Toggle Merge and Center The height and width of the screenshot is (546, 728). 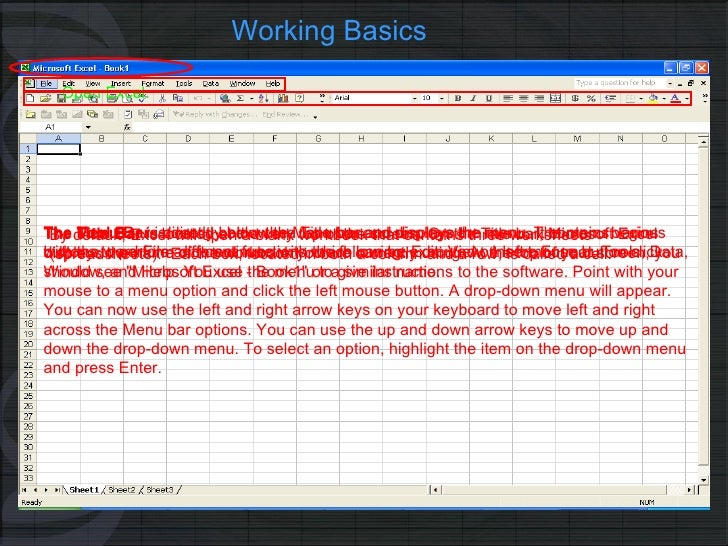(555, 98)
